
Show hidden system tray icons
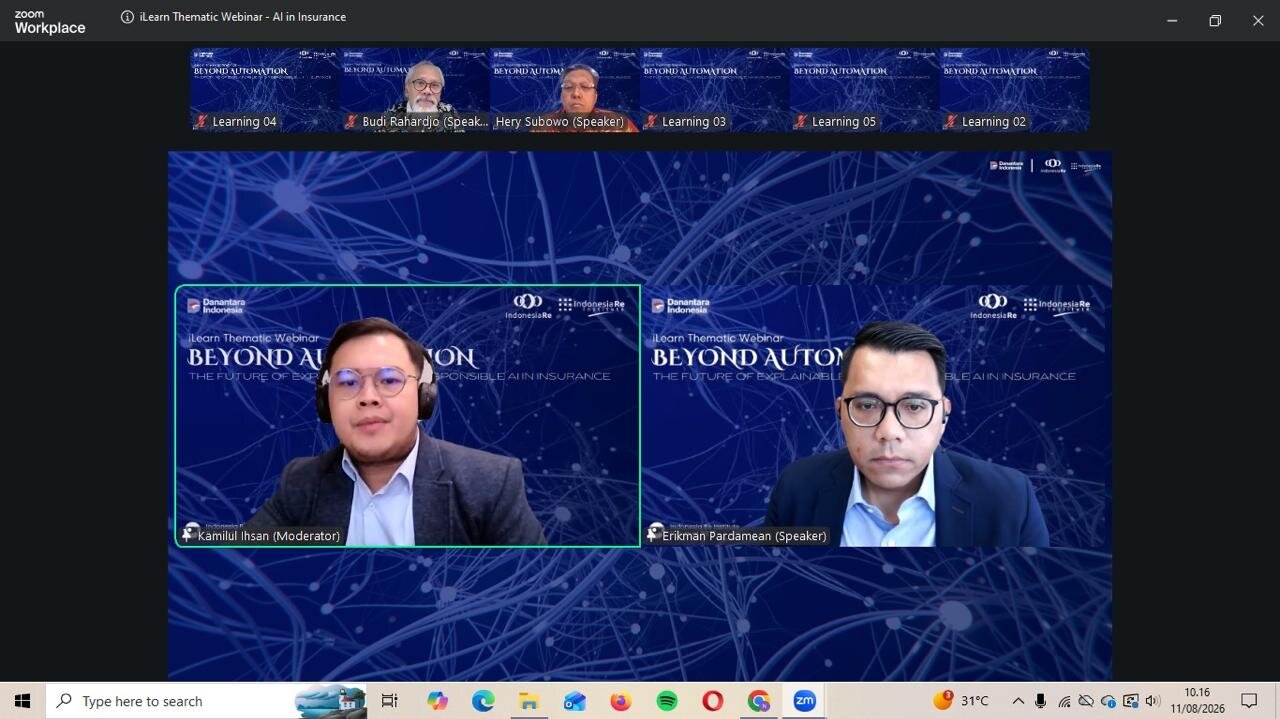click(x=1018, y=701)
